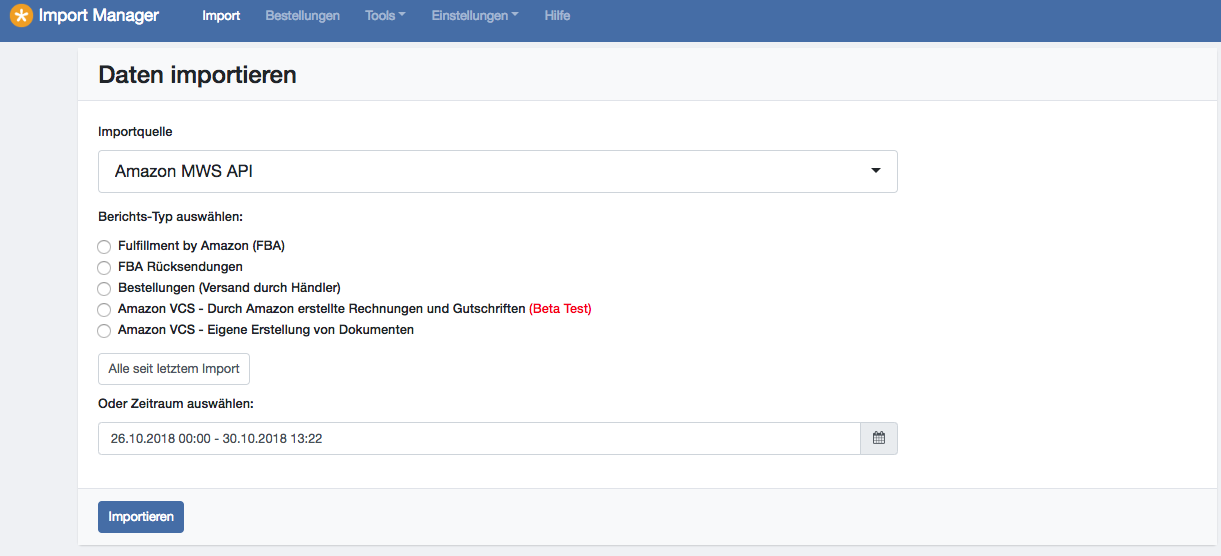Click the Oder Zeitraum auswählen label
1221x556 pixels.
click(176, 404)
